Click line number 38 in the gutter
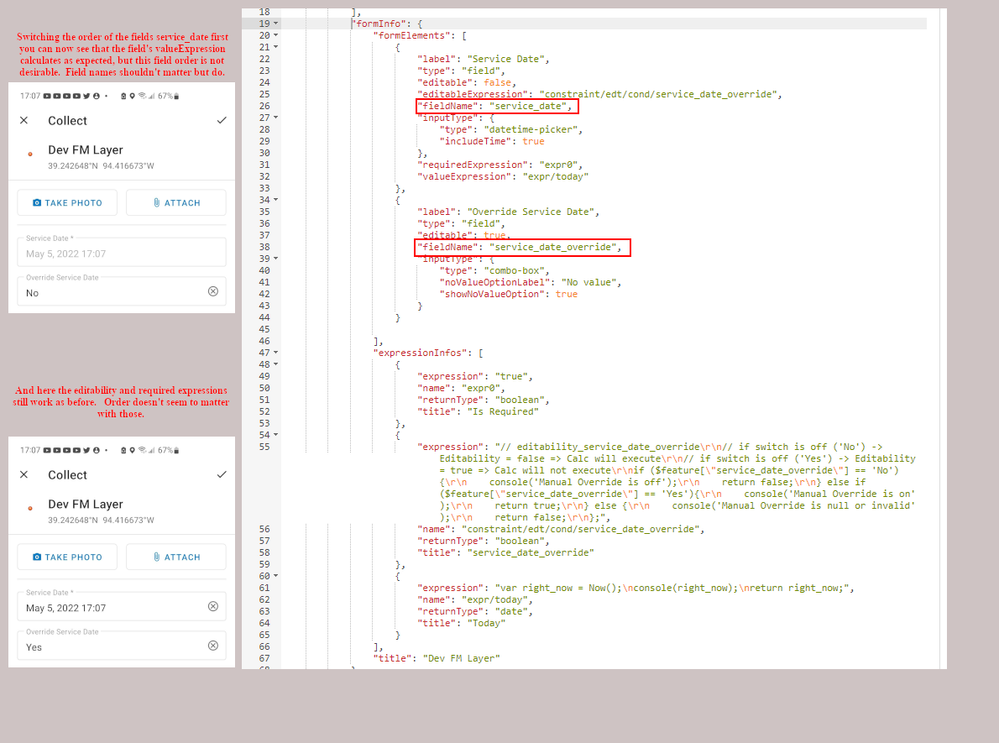Viewport: 999px width, 743px height. 264,247
